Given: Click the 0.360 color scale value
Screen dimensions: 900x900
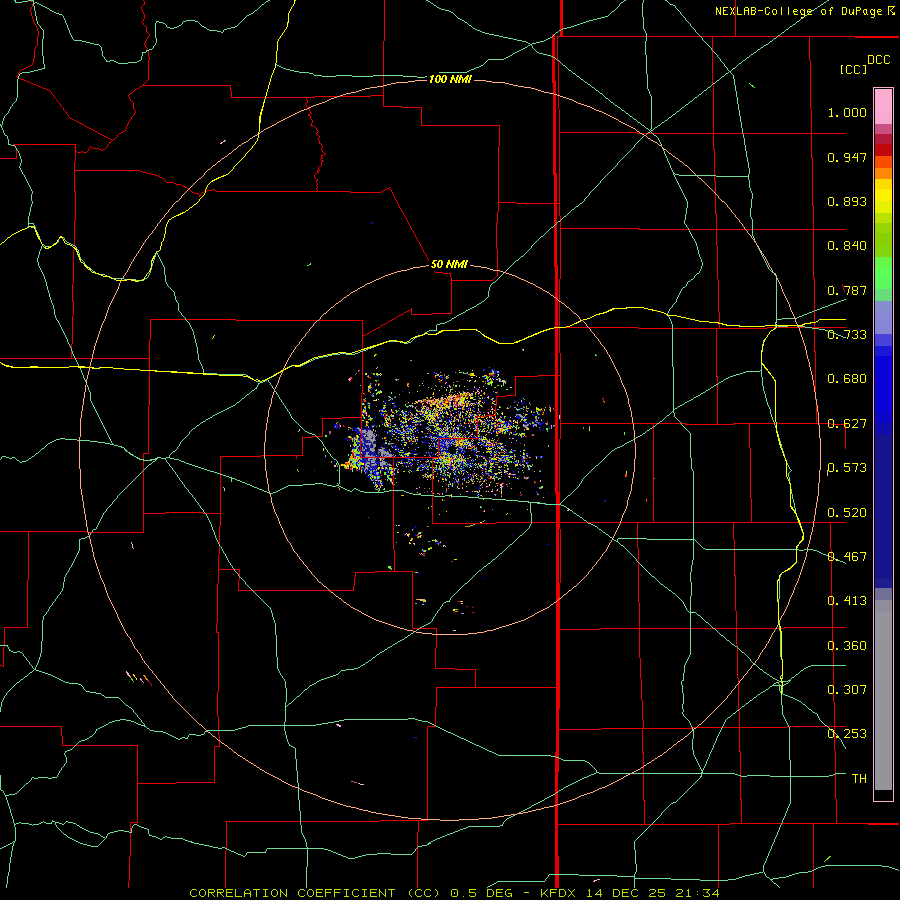Looking at the screenshot, I should tap(847, 646).
